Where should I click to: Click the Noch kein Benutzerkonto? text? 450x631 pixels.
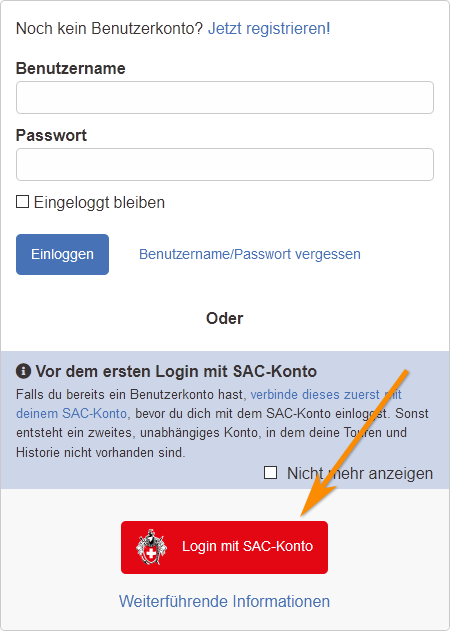(109, 29)
